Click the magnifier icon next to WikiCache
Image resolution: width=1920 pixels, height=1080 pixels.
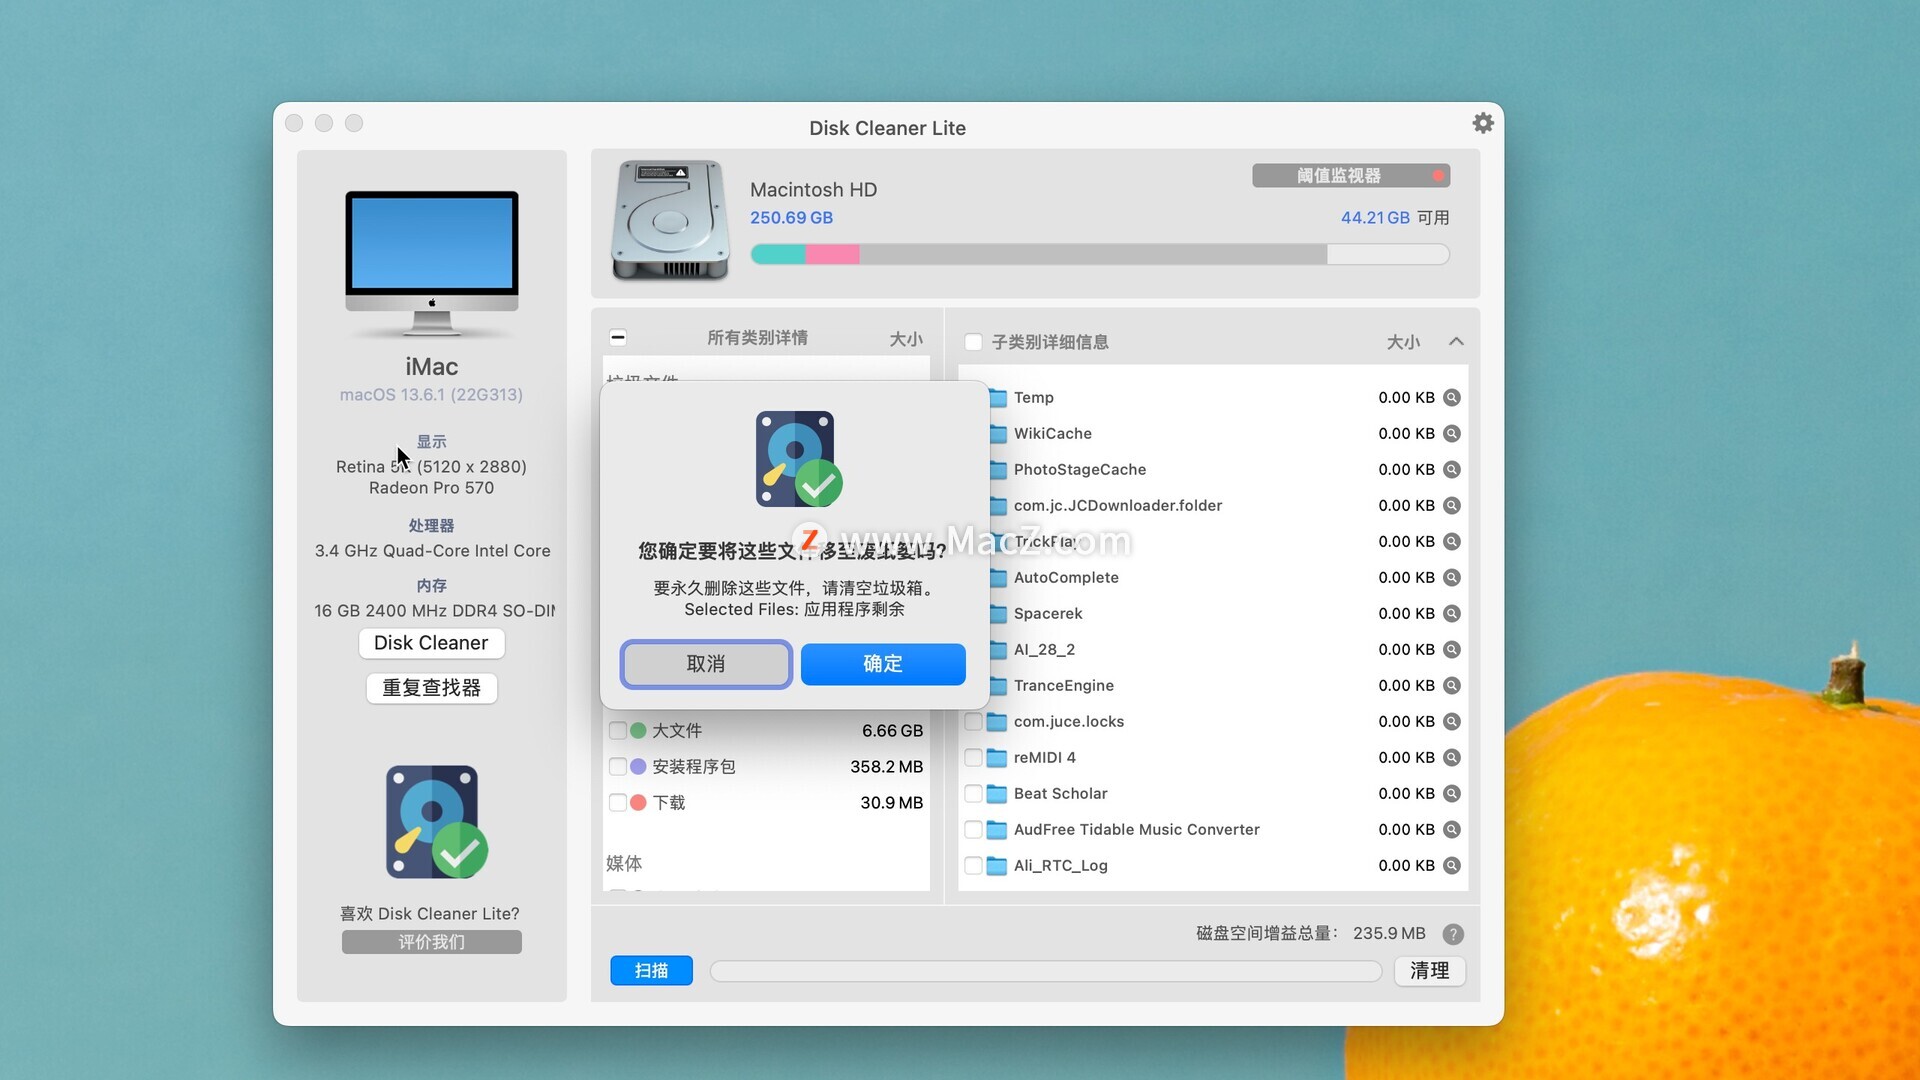[1452, 434]
